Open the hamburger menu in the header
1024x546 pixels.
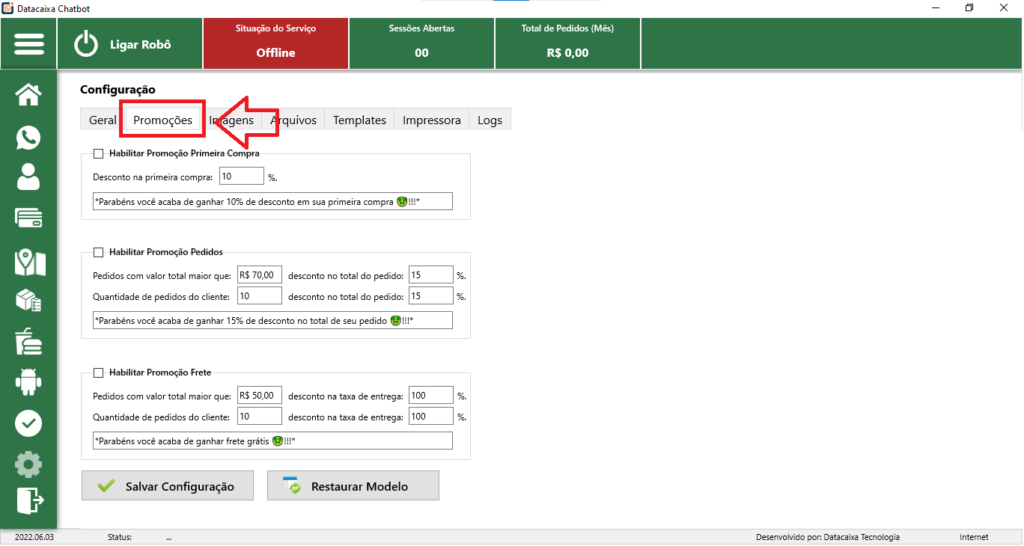coord(29,44)
